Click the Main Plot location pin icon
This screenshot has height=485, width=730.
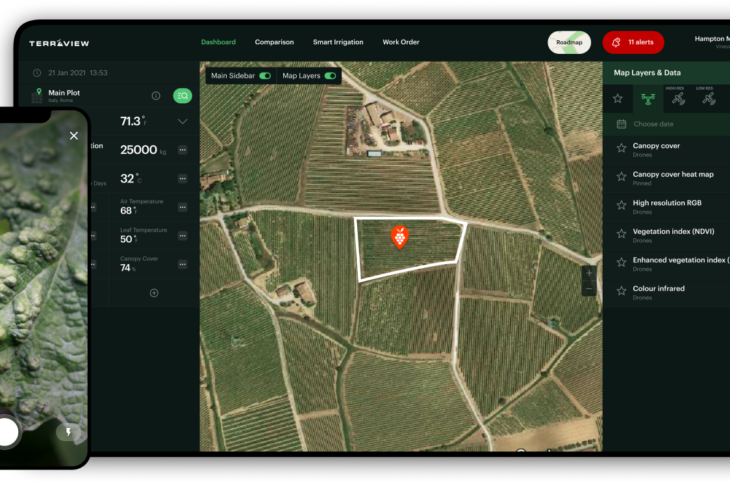(x=39, y=92)
